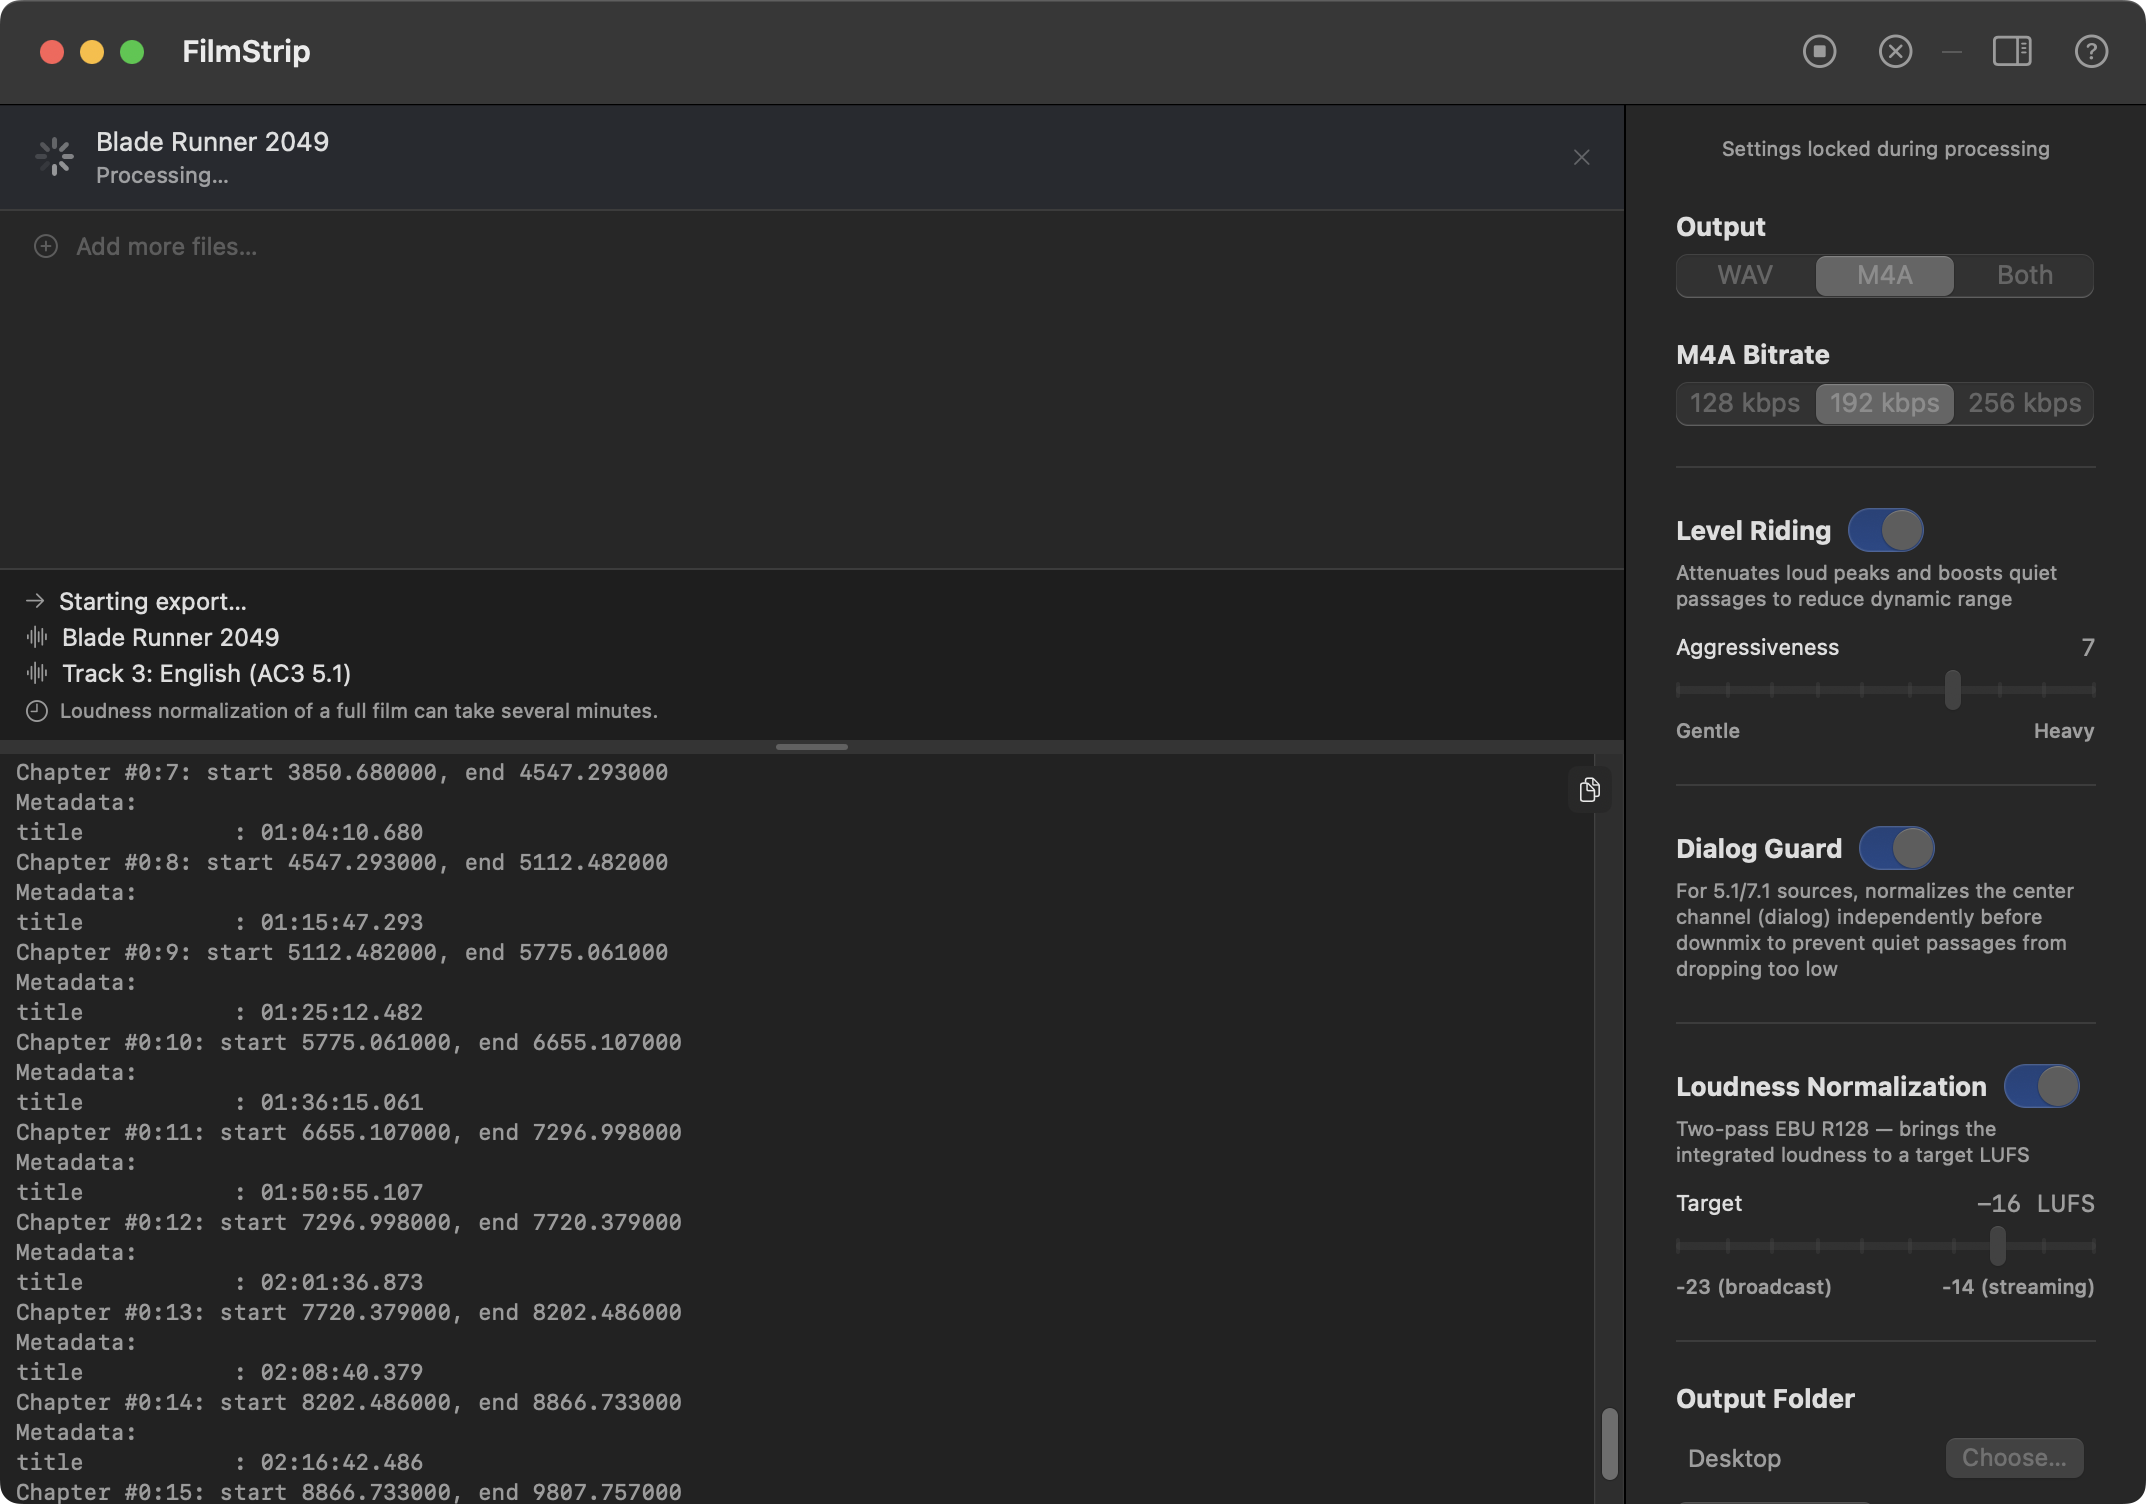The image size is (2146, 1504).
Task: Turn off Dialog Guard
Action: (x=1897, y=847)
